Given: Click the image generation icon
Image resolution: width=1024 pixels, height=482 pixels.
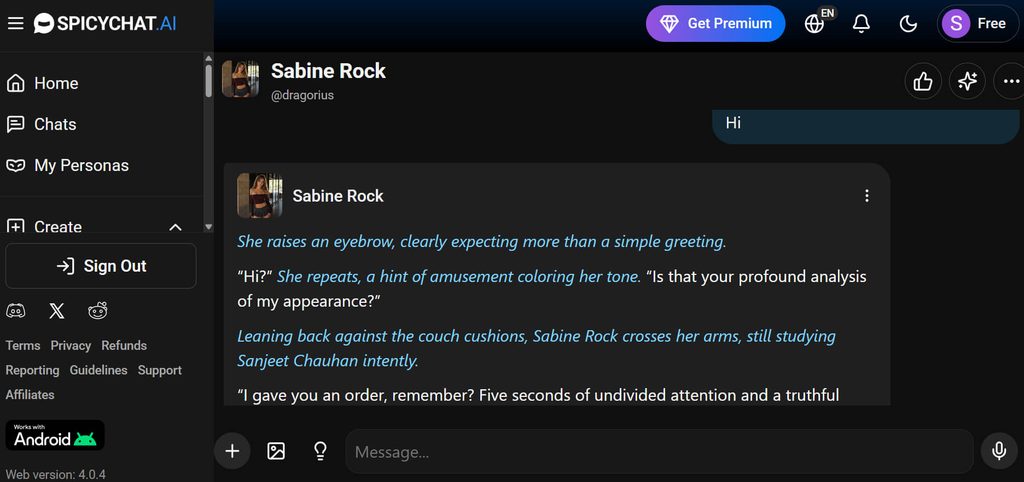Looking at the screenshot, I should [x=276, y=451].
